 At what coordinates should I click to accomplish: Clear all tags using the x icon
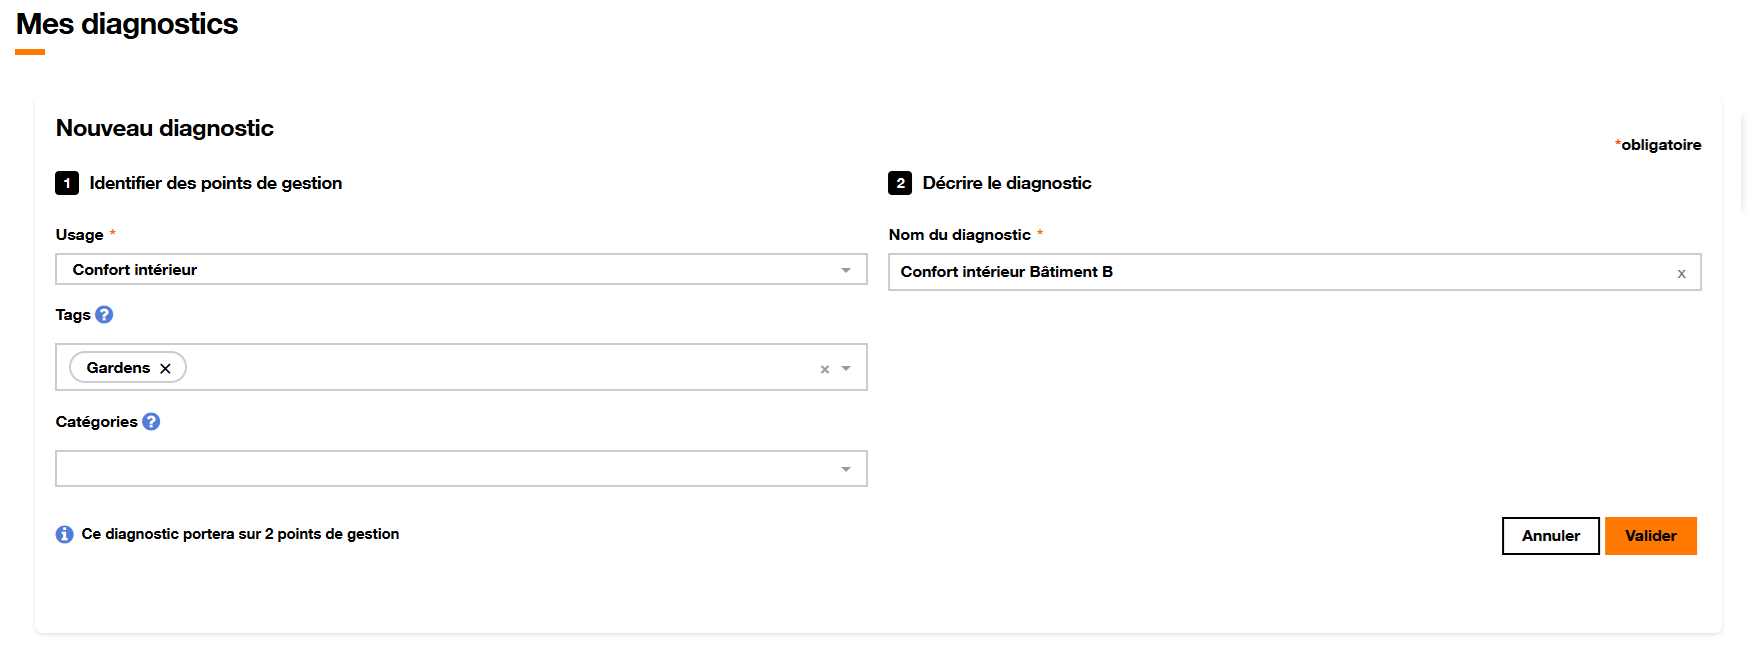point(824,368)
